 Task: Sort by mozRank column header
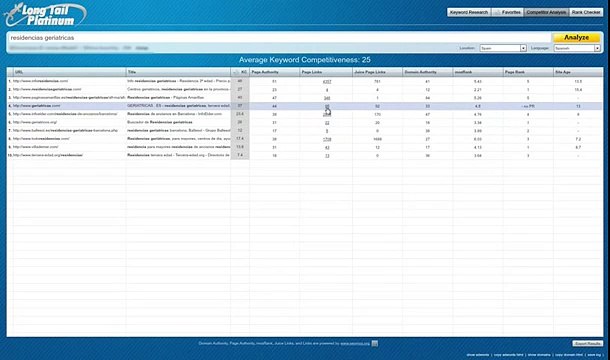[478, 72]
